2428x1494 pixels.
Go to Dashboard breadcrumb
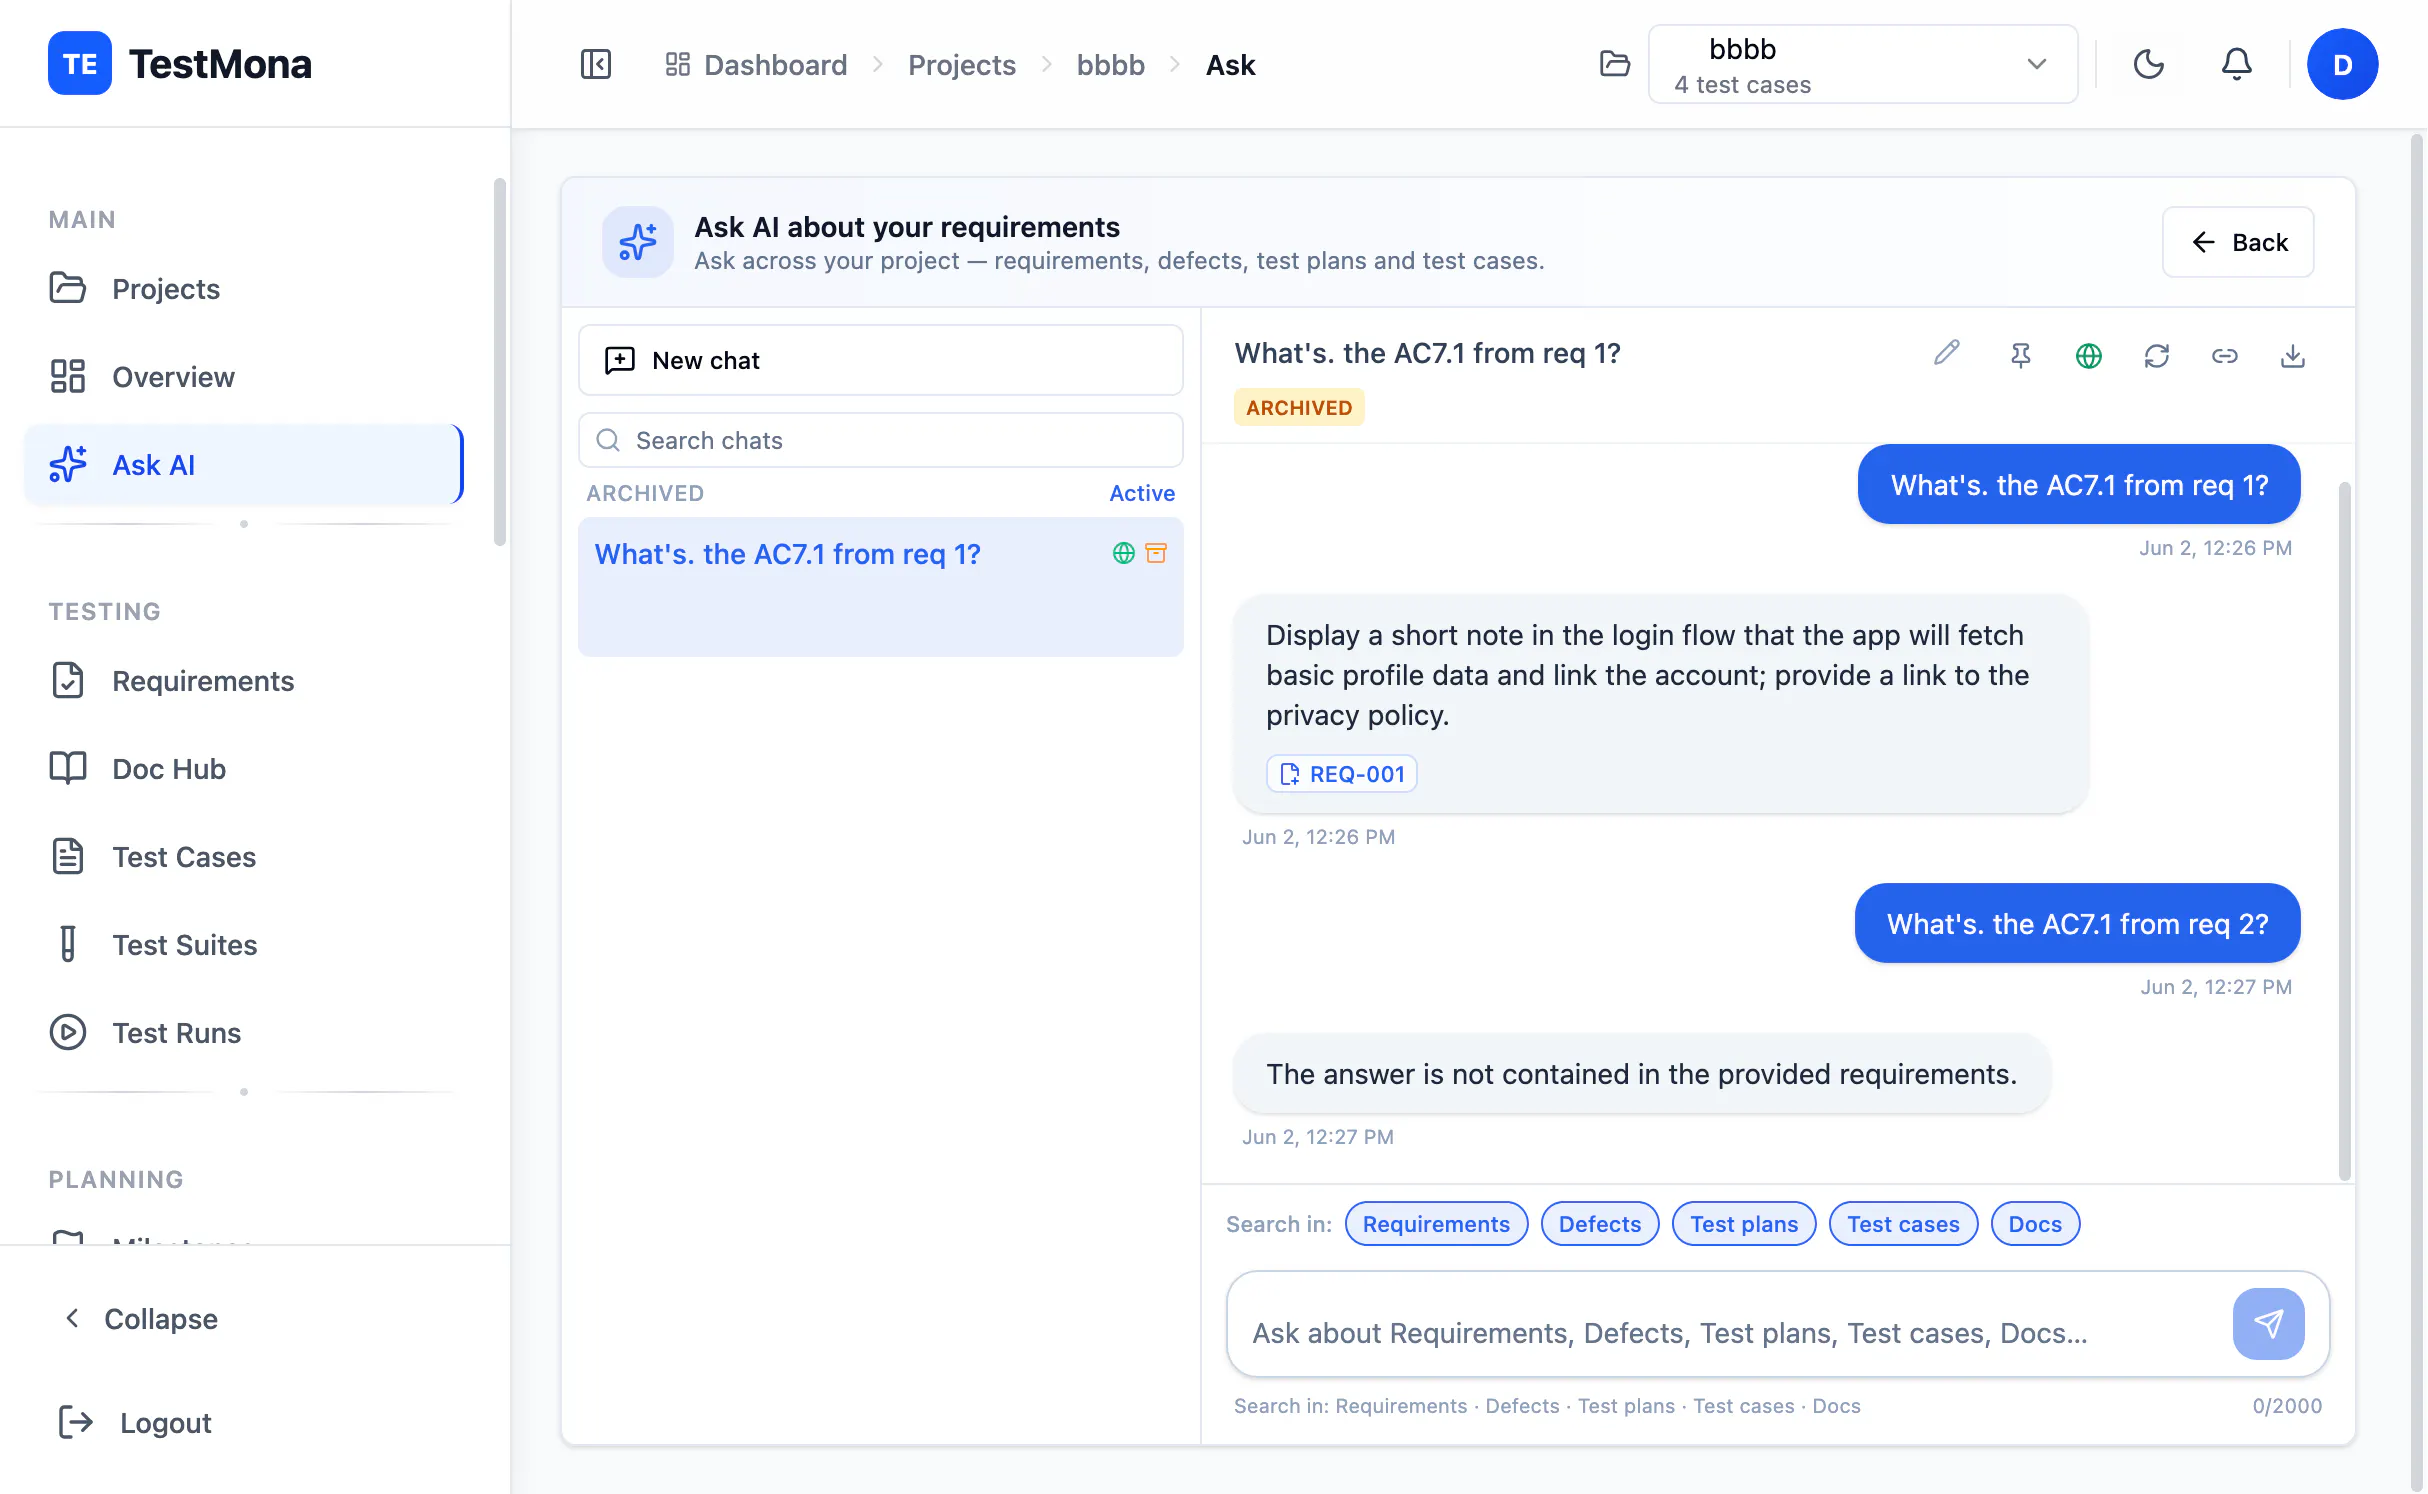[756, 65]
